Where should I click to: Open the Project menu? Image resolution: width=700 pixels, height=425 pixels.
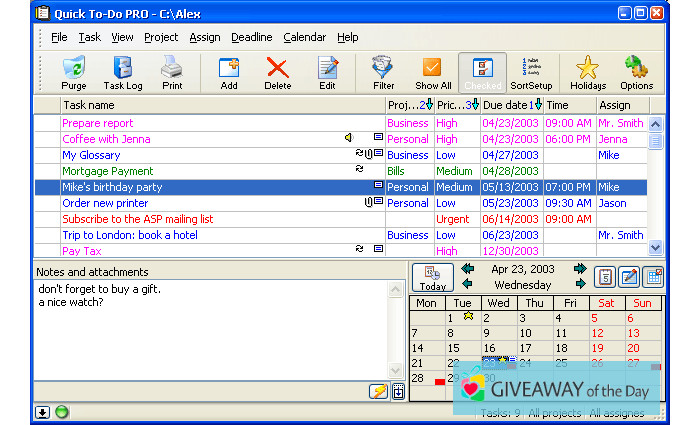tap(161, 37)
